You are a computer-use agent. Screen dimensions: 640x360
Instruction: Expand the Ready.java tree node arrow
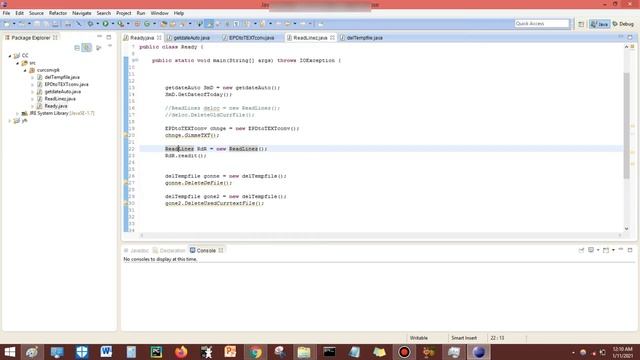pyautogui.click(x=32, y=106)
